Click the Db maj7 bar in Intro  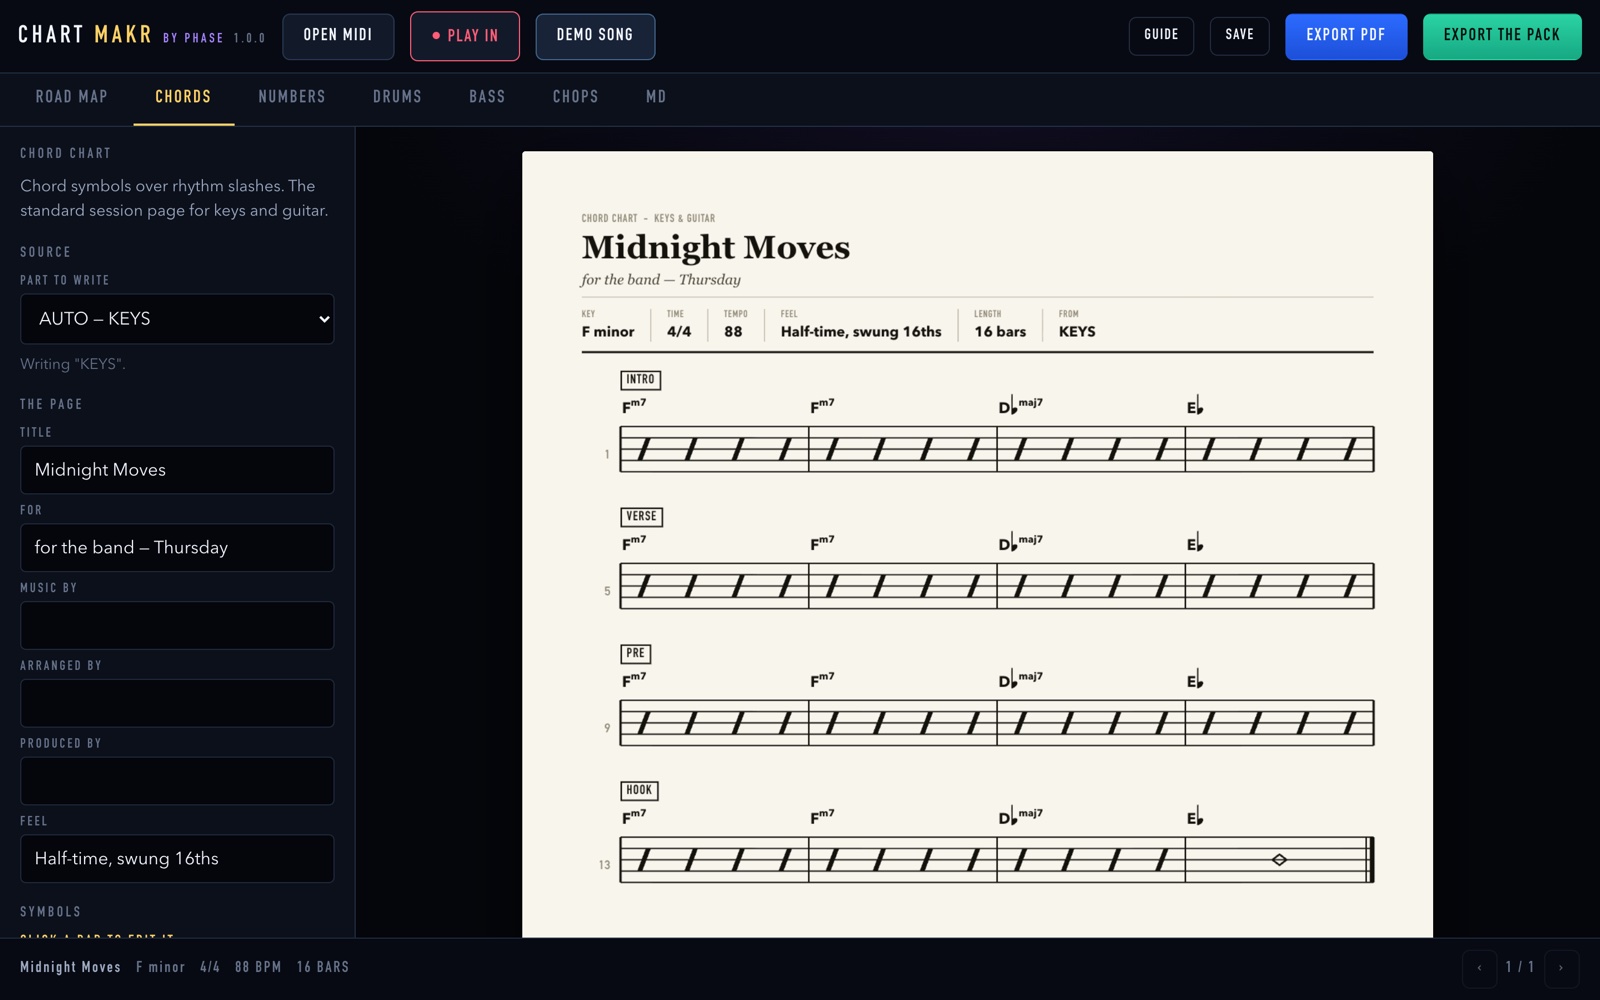1091,449
